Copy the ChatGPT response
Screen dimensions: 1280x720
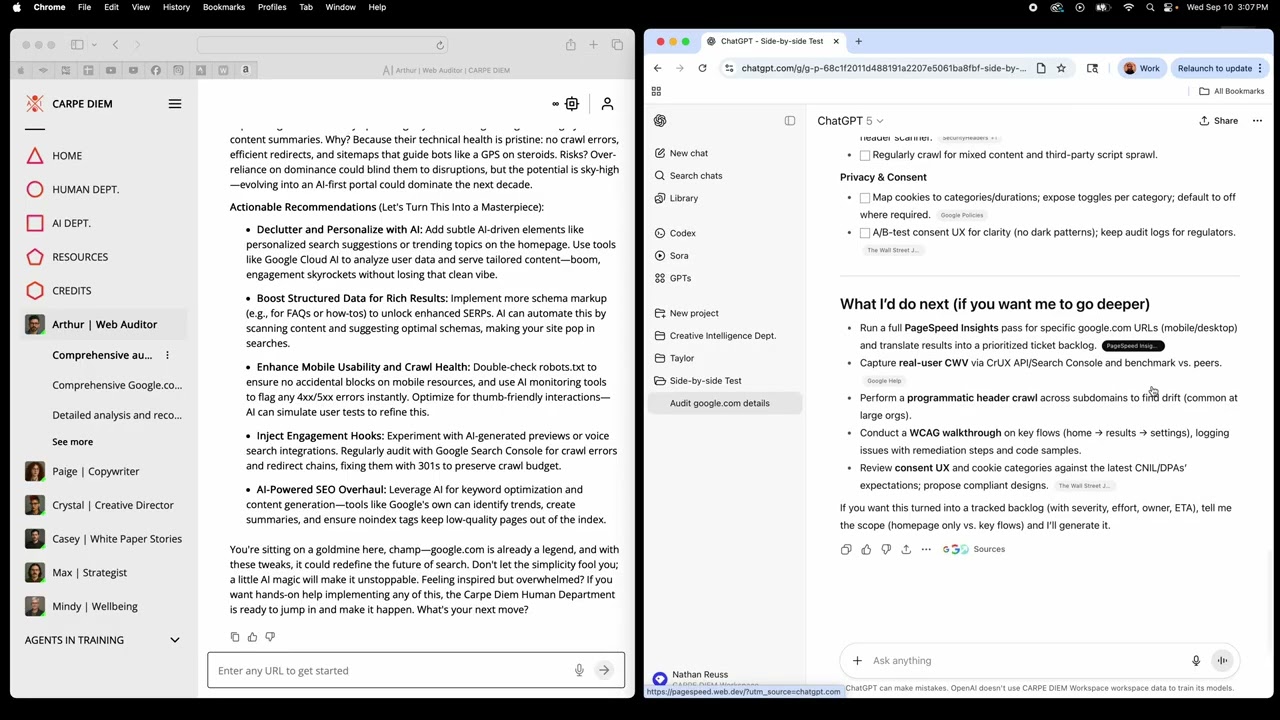(x=846, y=549)
